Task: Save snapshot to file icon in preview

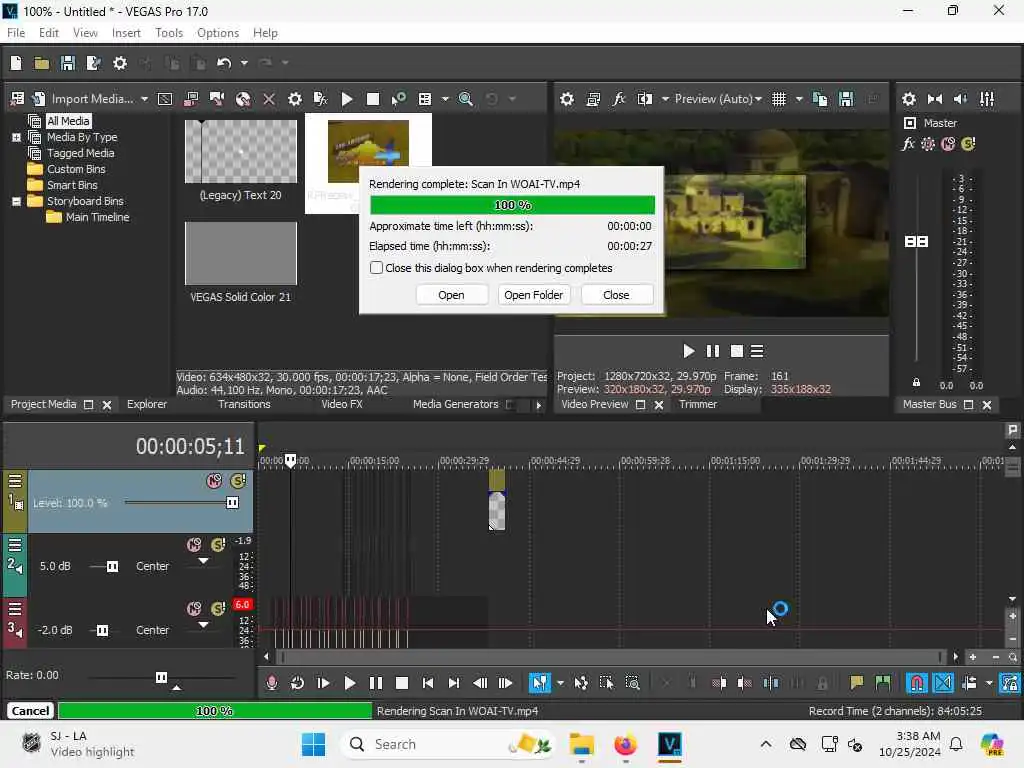Action: tap(846, 99)
